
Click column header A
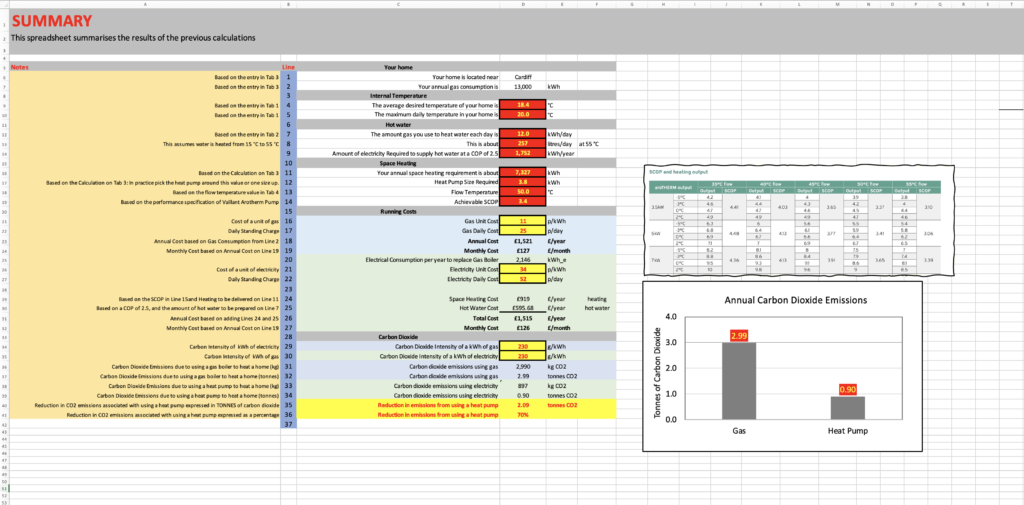pos(144,5)
